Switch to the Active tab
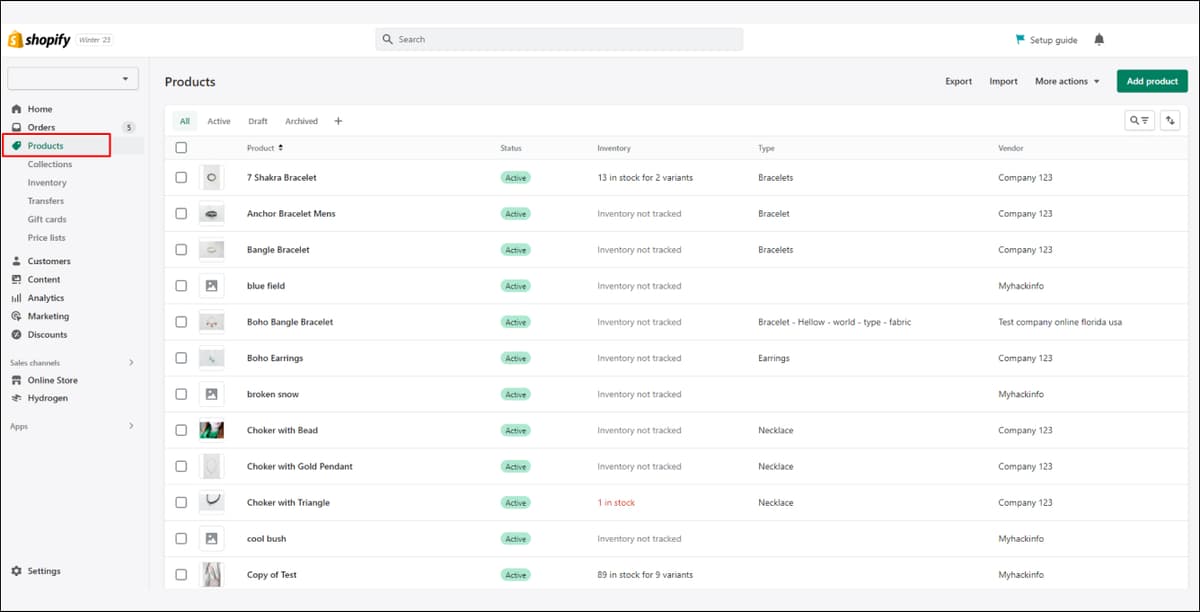 coord(219,121)
